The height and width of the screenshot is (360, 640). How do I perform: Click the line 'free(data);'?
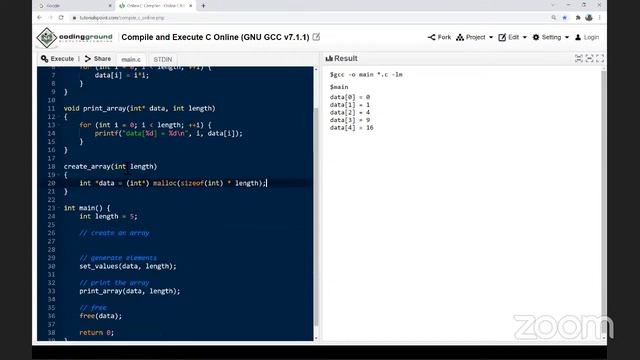tap(100, 316)
